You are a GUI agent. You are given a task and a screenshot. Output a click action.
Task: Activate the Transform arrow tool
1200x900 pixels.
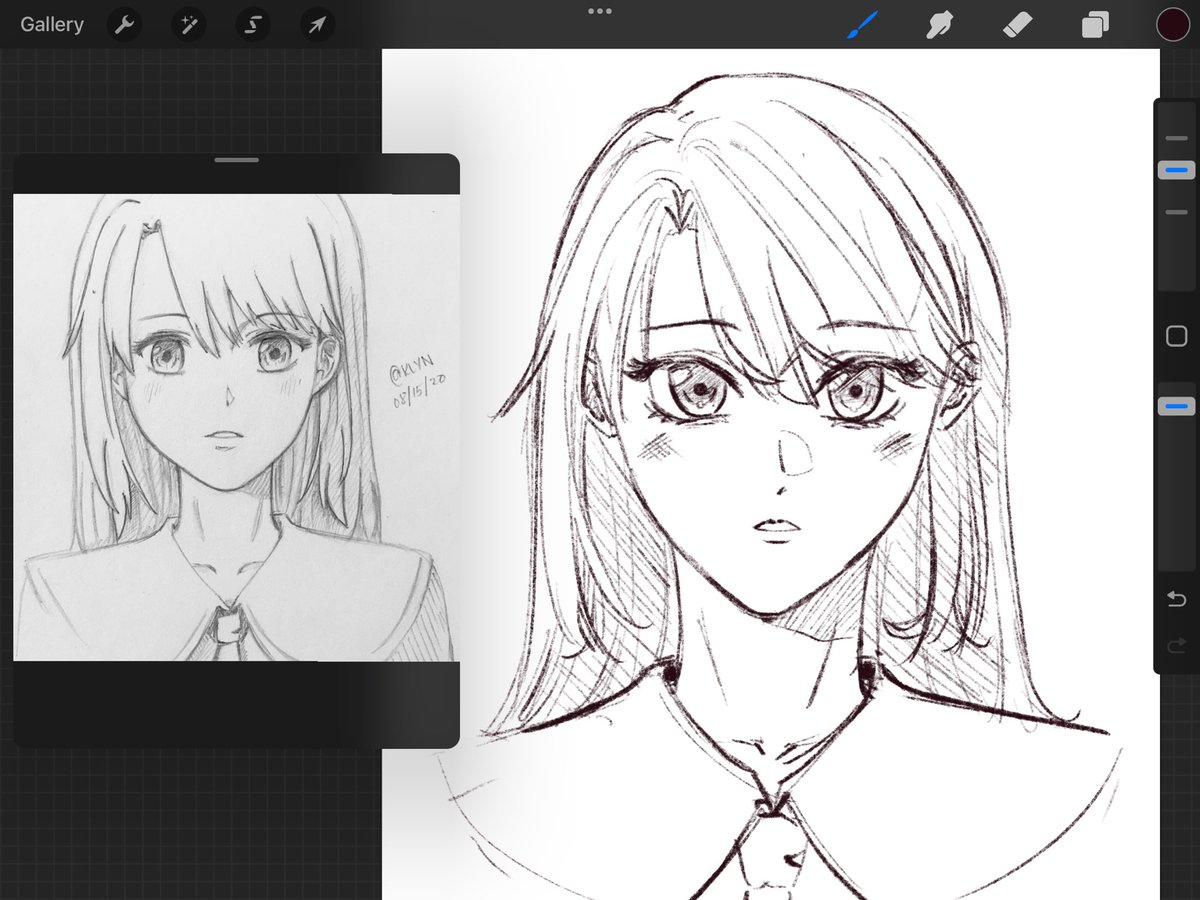click(316, 25)
